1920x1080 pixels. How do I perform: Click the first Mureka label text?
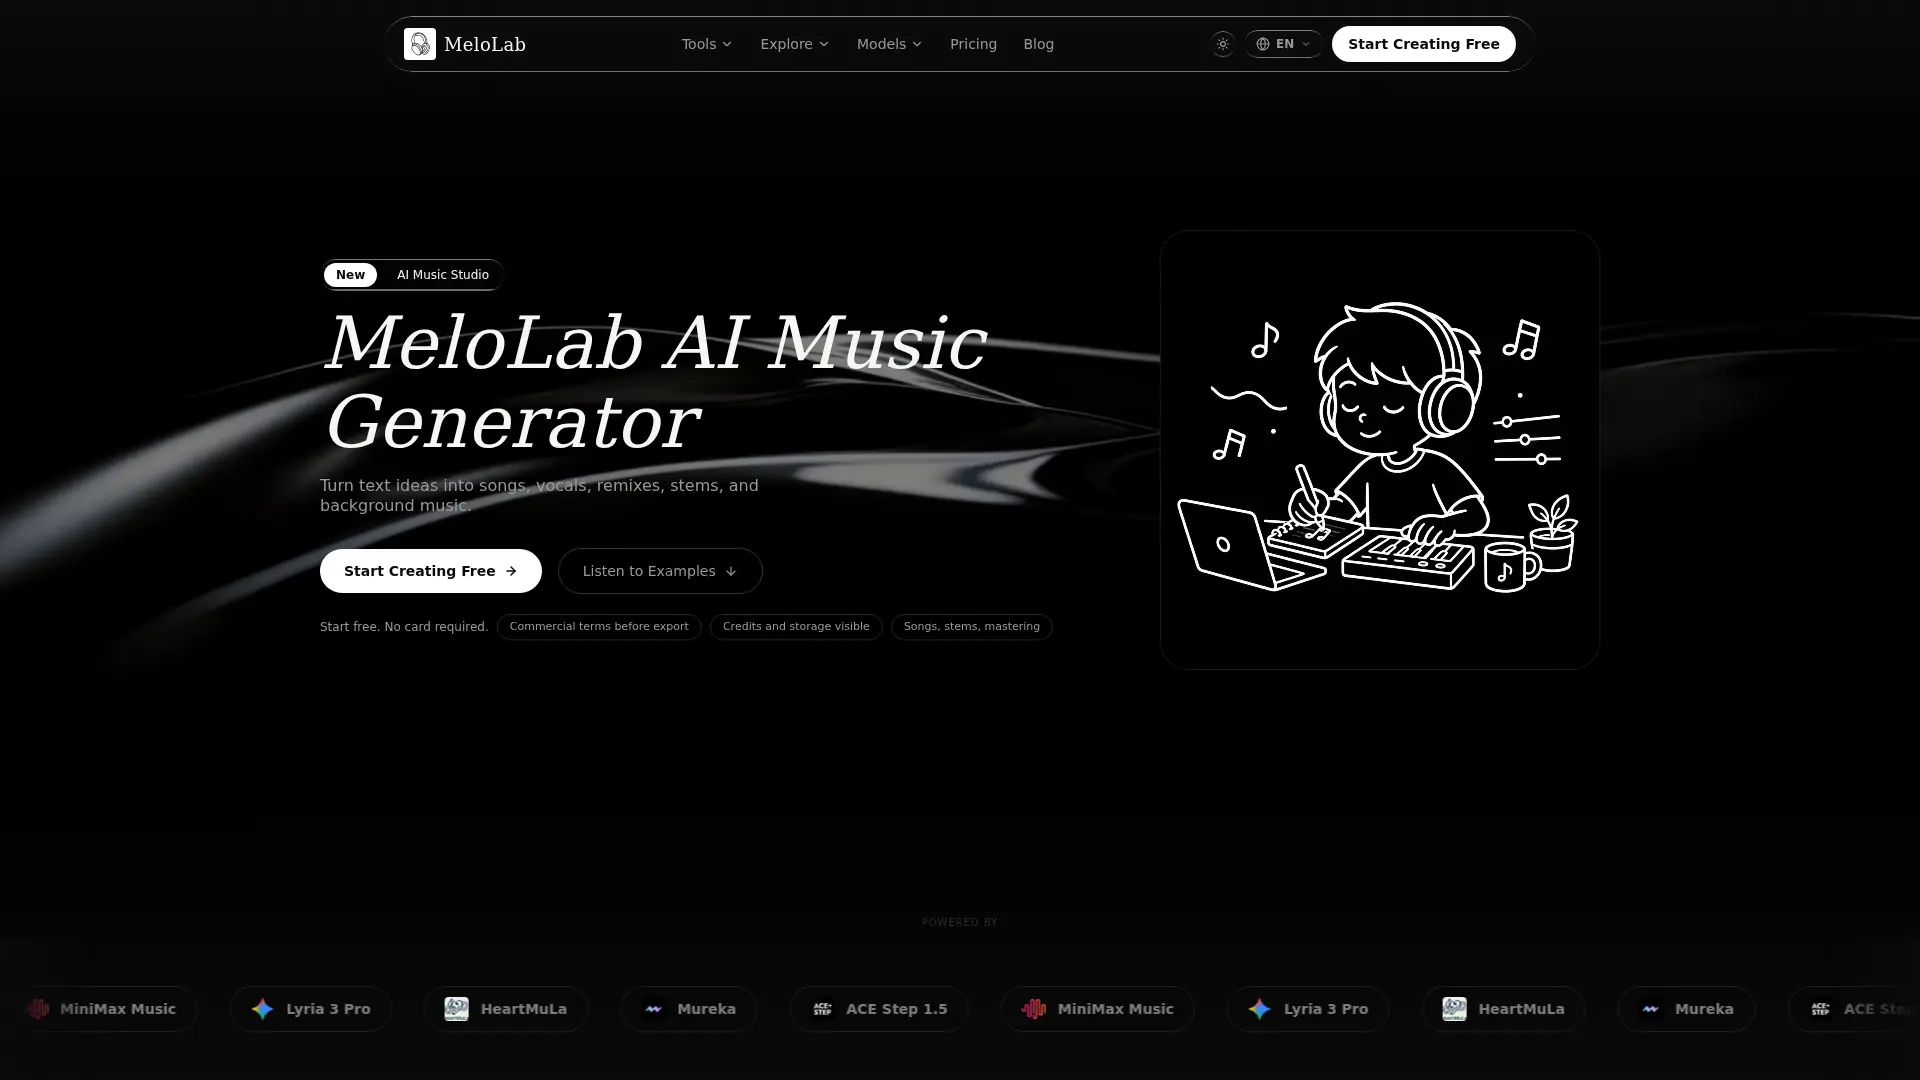click(x=707, y=1009)
